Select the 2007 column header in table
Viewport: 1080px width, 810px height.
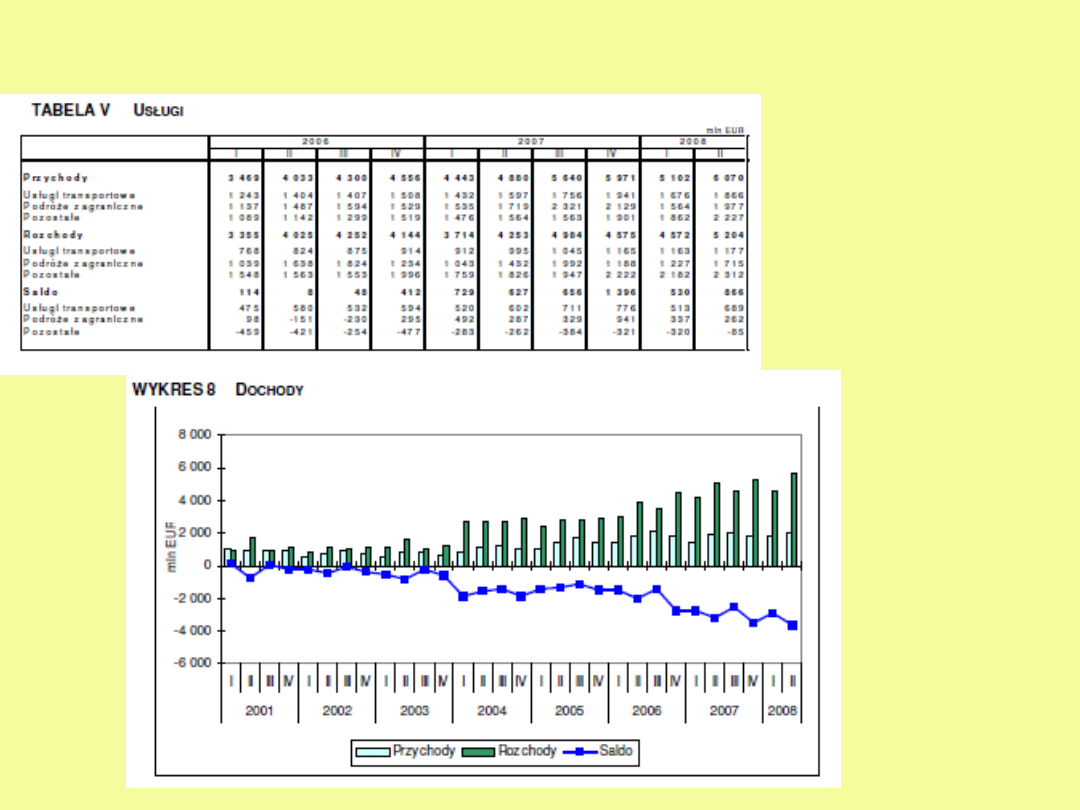pyautogui.click(x=531, y=141)
